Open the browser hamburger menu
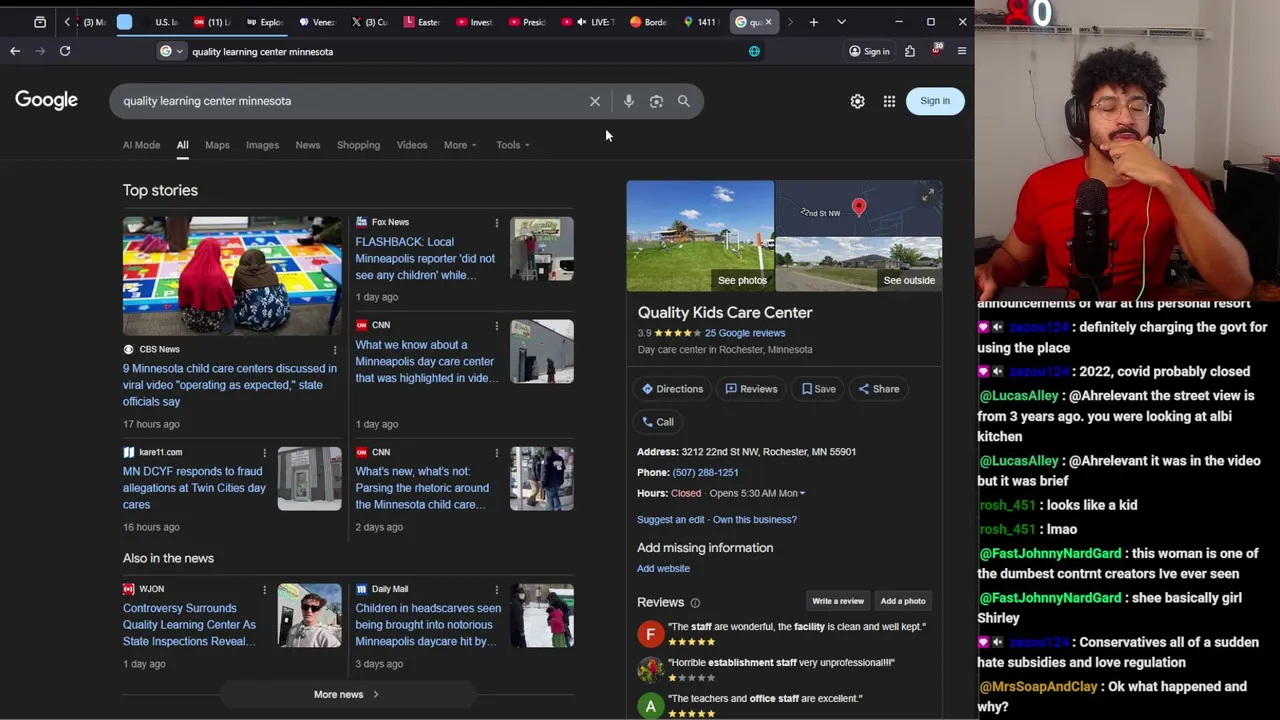The width and height of the screenshot is (1280, 720). (x=962, y=51)
